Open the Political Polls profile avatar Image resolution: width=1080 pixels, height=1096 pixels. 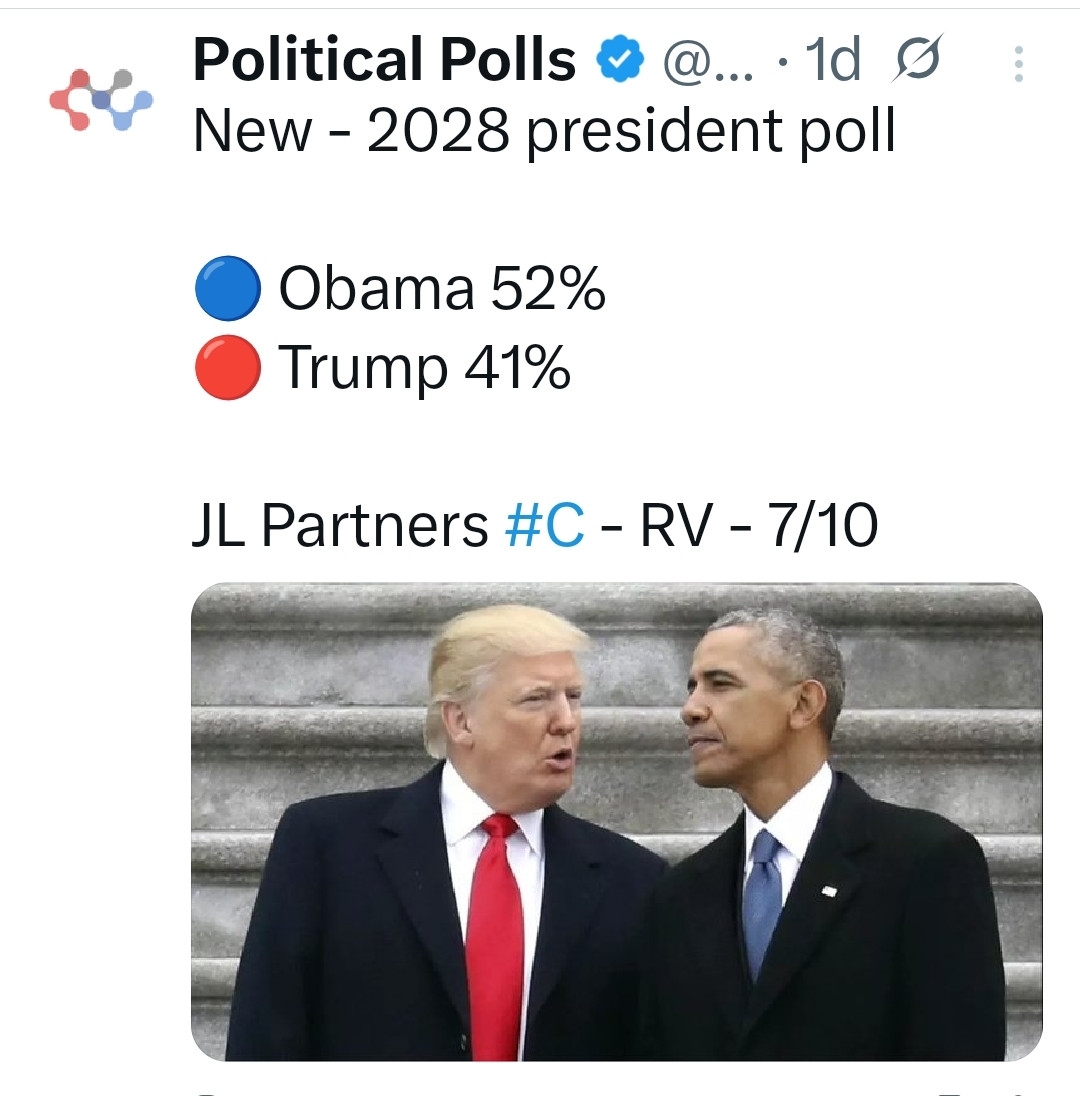(101, 100)
